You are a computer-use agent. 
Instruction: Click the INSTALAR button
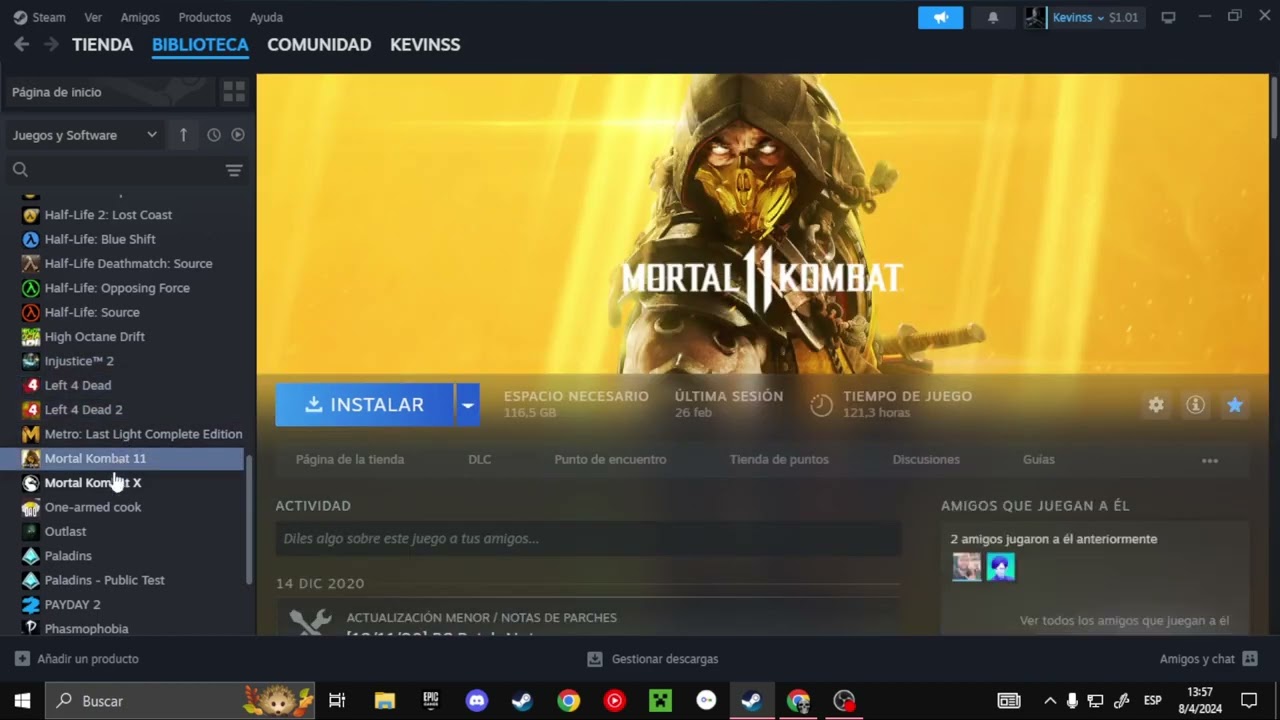(365, 405)
